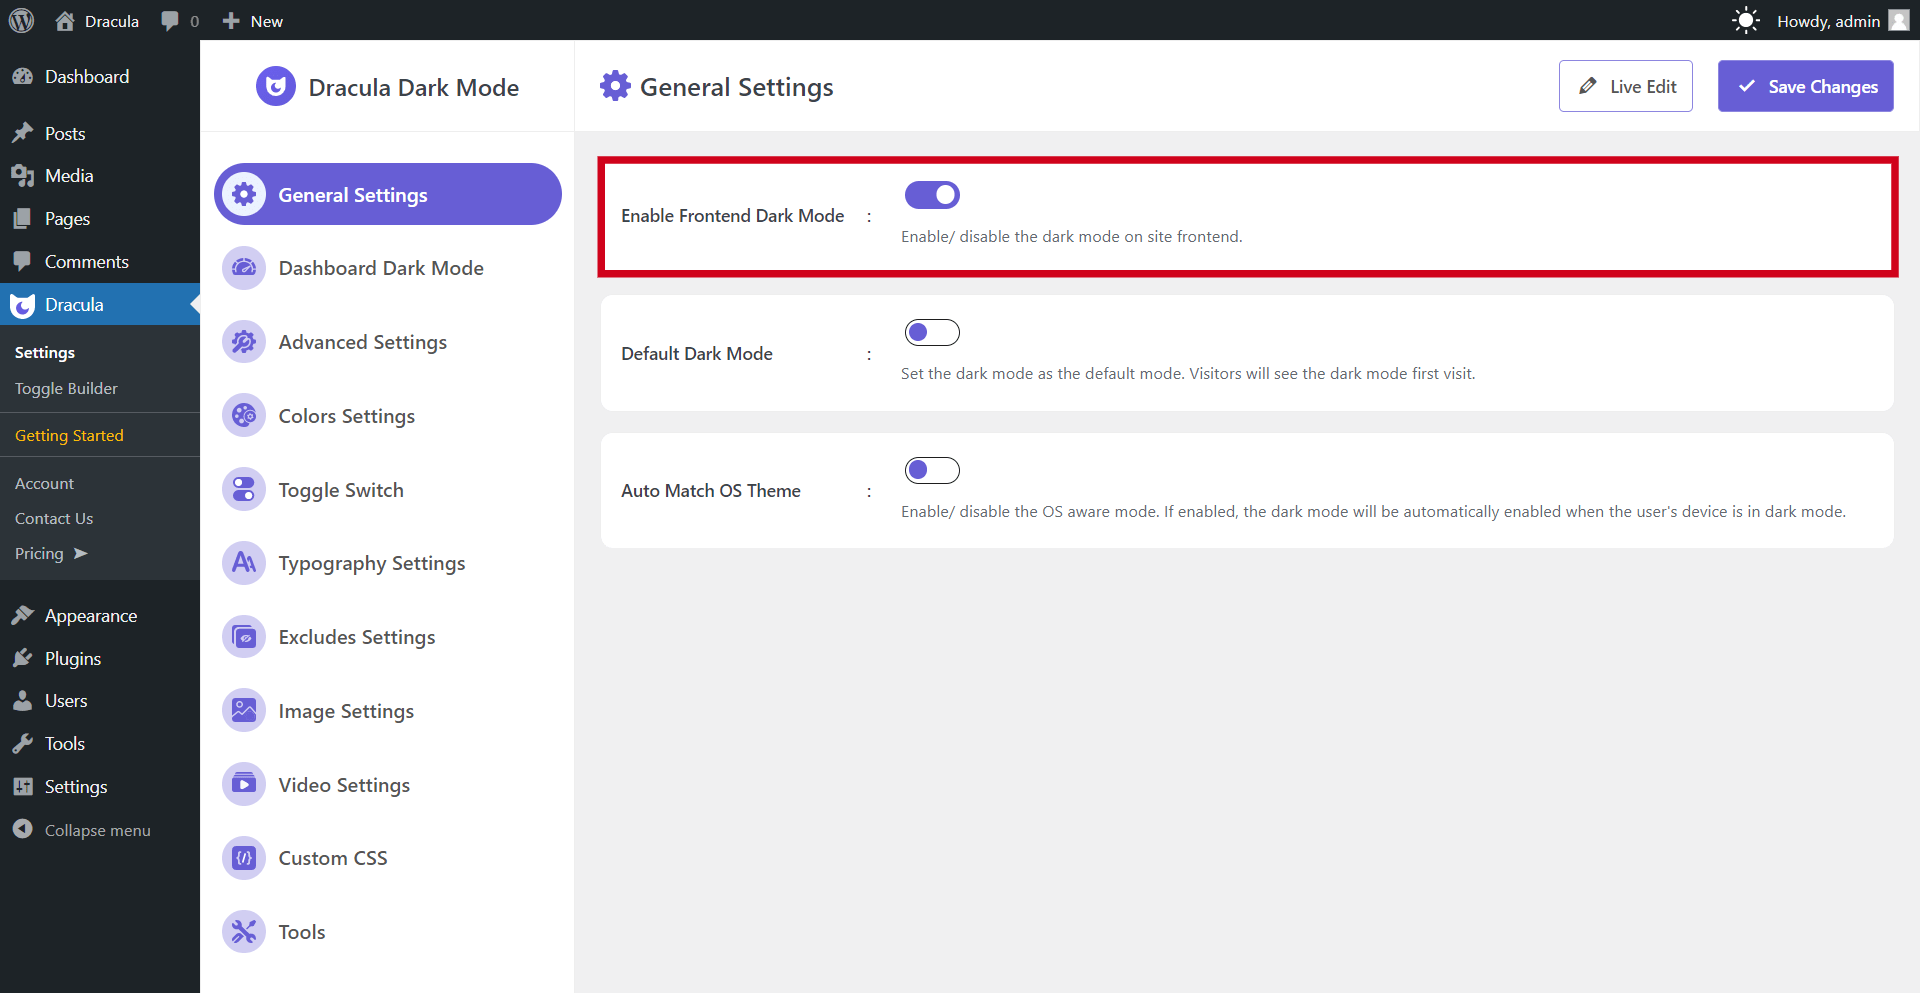
Task: Click the Typography Settings letter icon
Action: coord(244,563)
